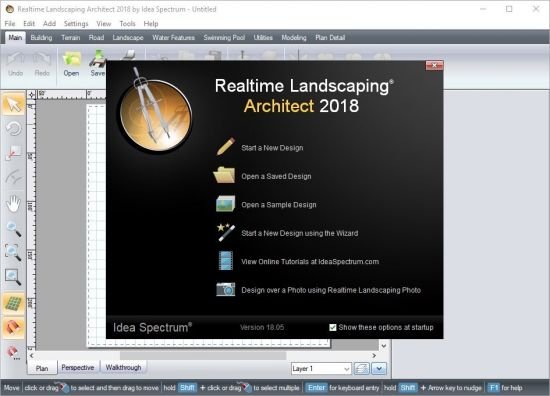The image size is (550, 396).
Task: Select the rotate tool in left toolbar
Action: (13, 128)
